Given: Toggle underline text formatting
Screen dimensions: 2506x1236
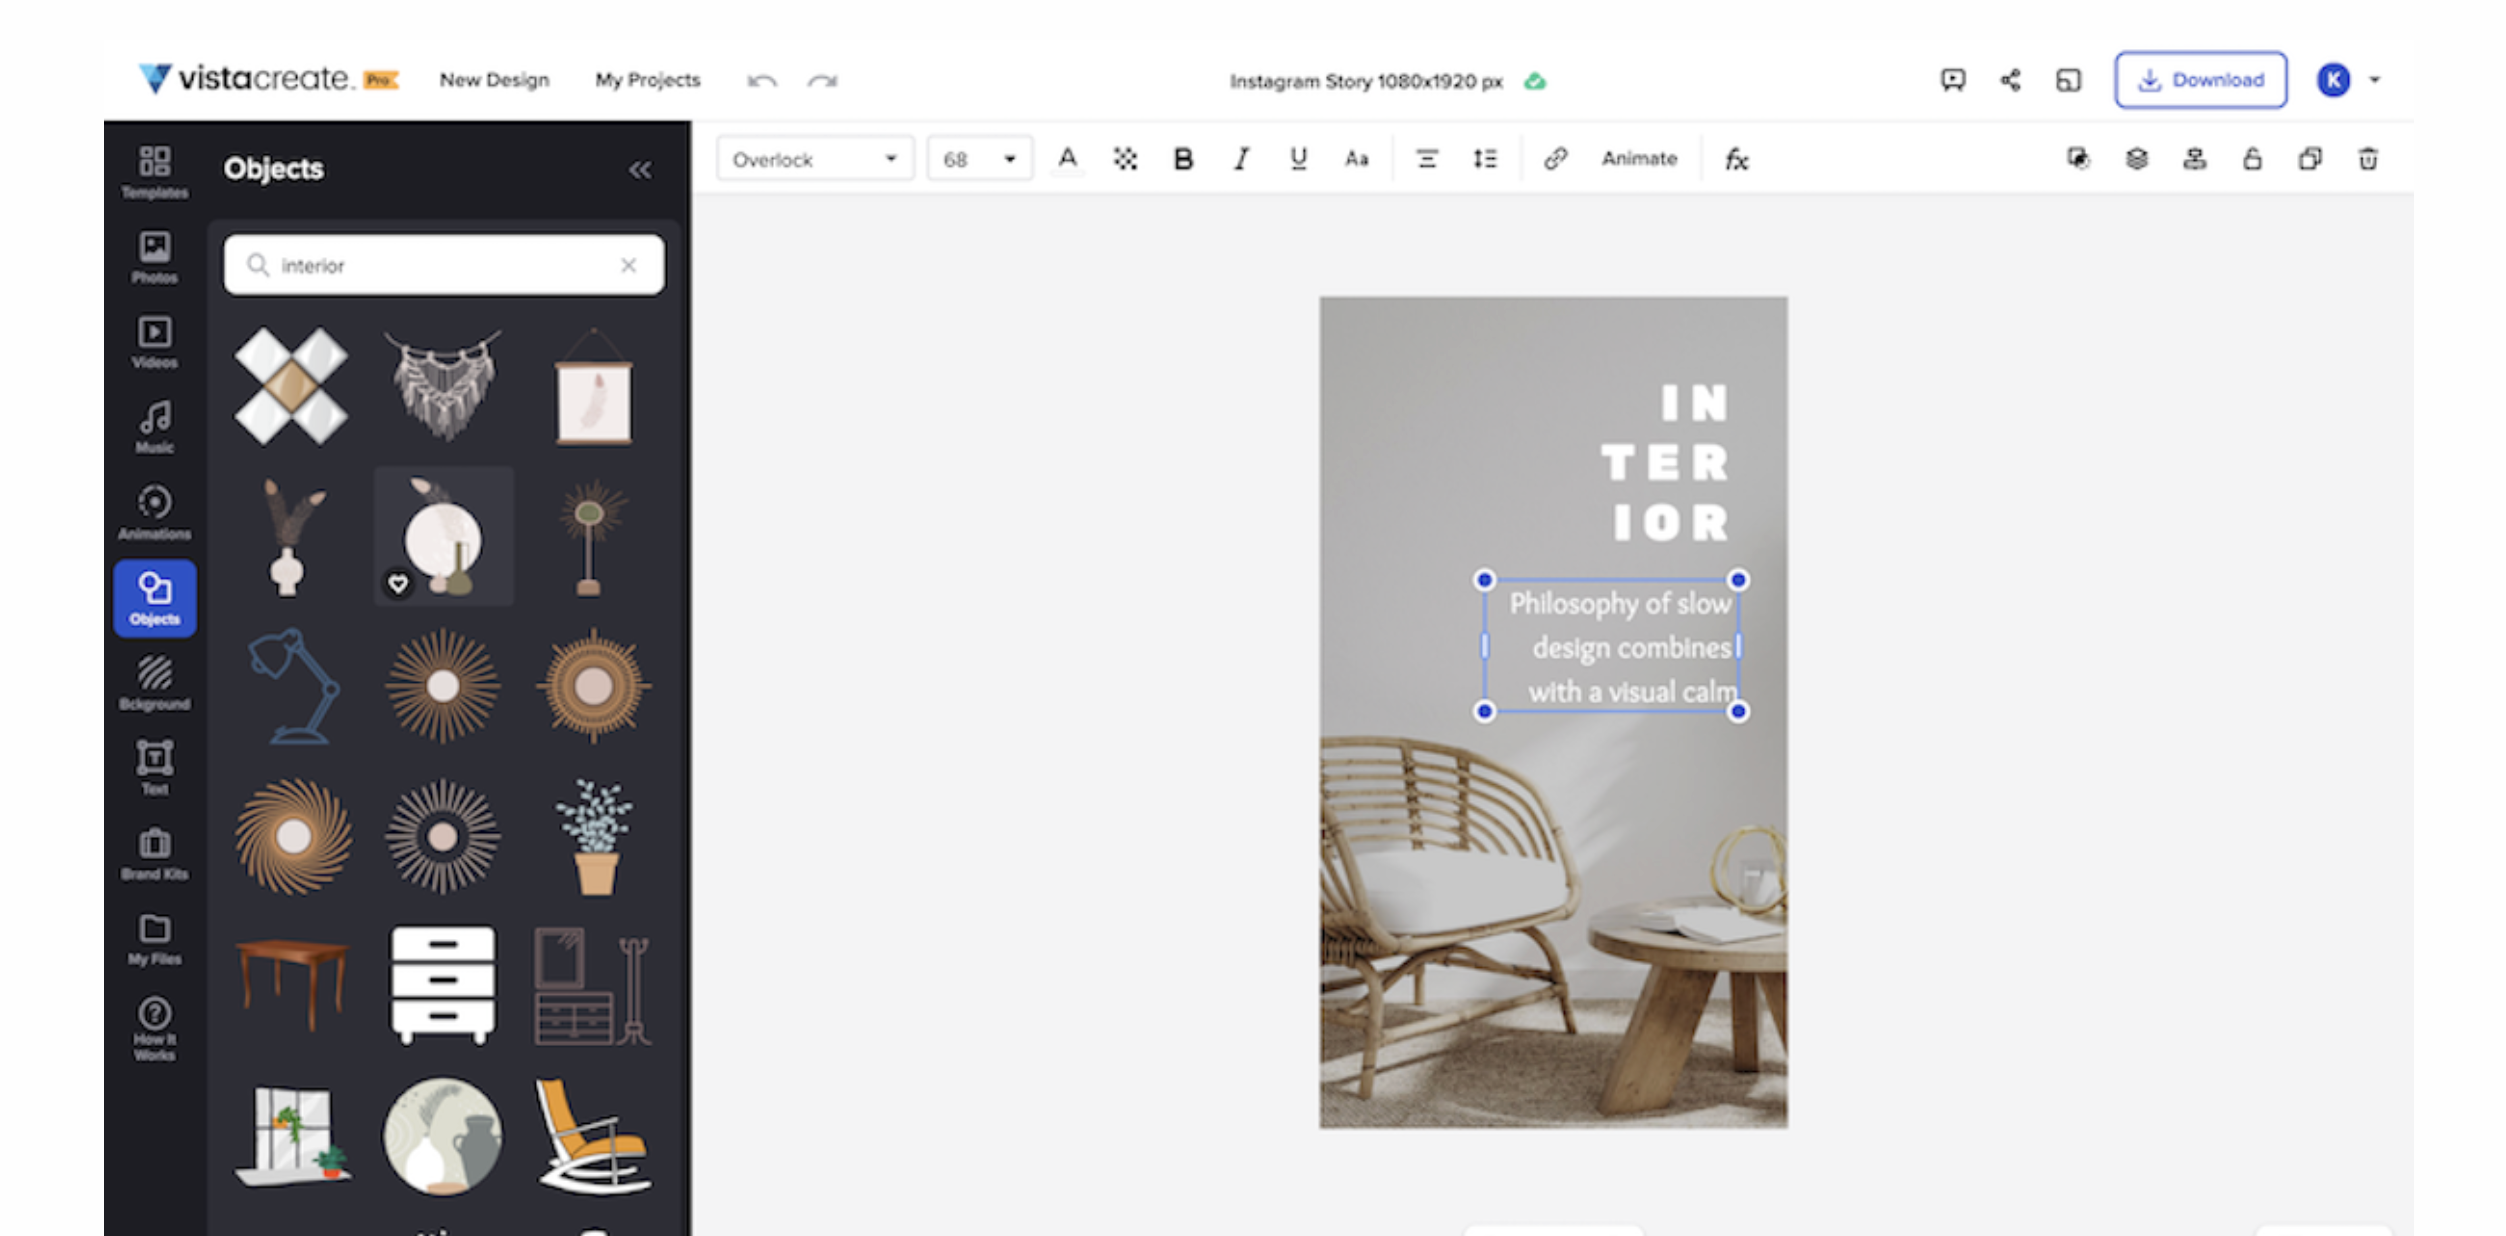Looking at the screenshot, I should tap(1298, 159).
